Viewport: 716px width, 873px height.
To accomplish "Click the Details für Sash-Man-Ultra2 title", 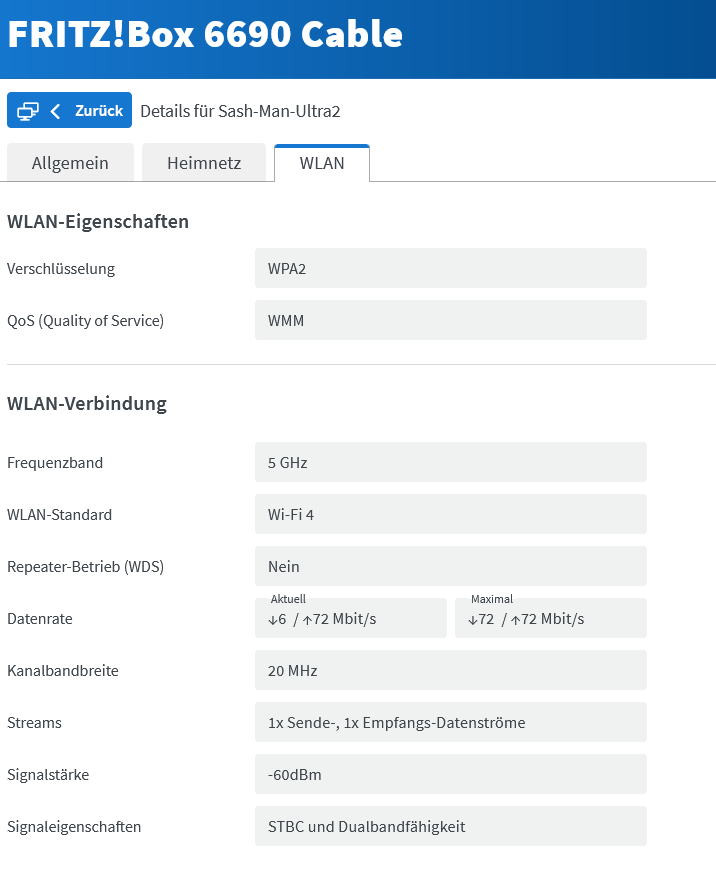I will [x=240, y=111].
